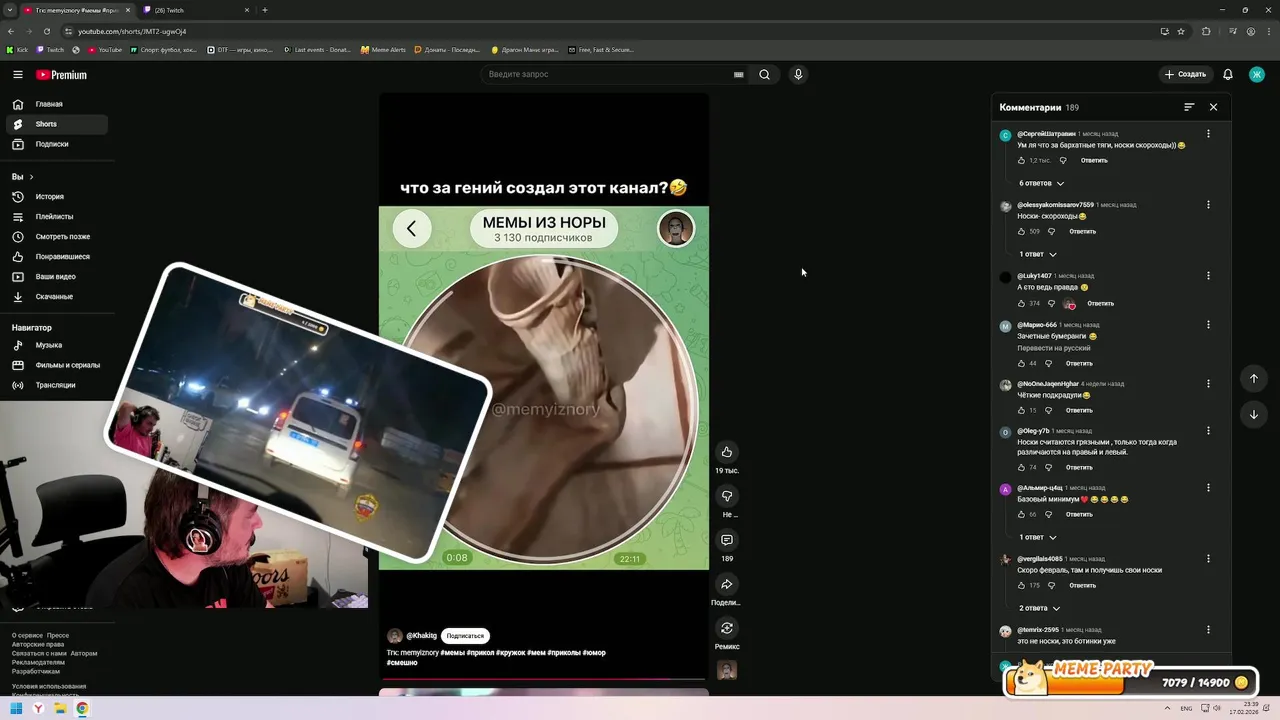The image size is (1280, 720).
Task: Go to the next short with down arrow
Action: click(1253, 414)
